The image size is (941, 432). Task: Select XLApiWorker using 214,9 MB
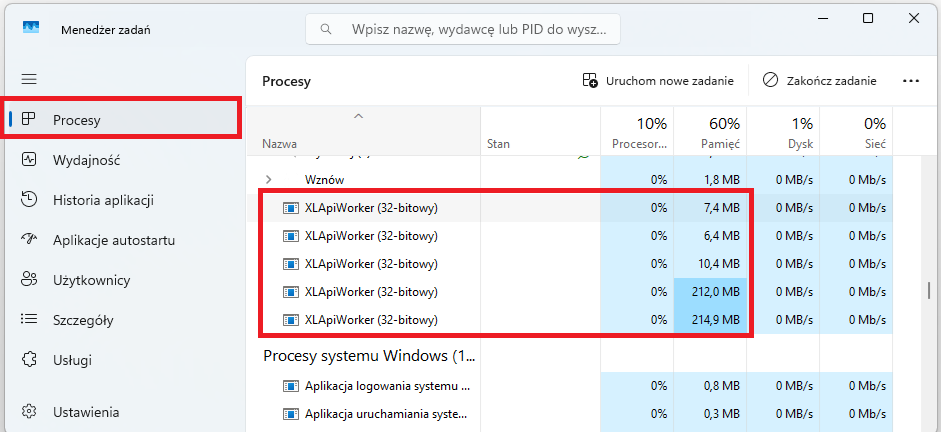pos(570,320)
